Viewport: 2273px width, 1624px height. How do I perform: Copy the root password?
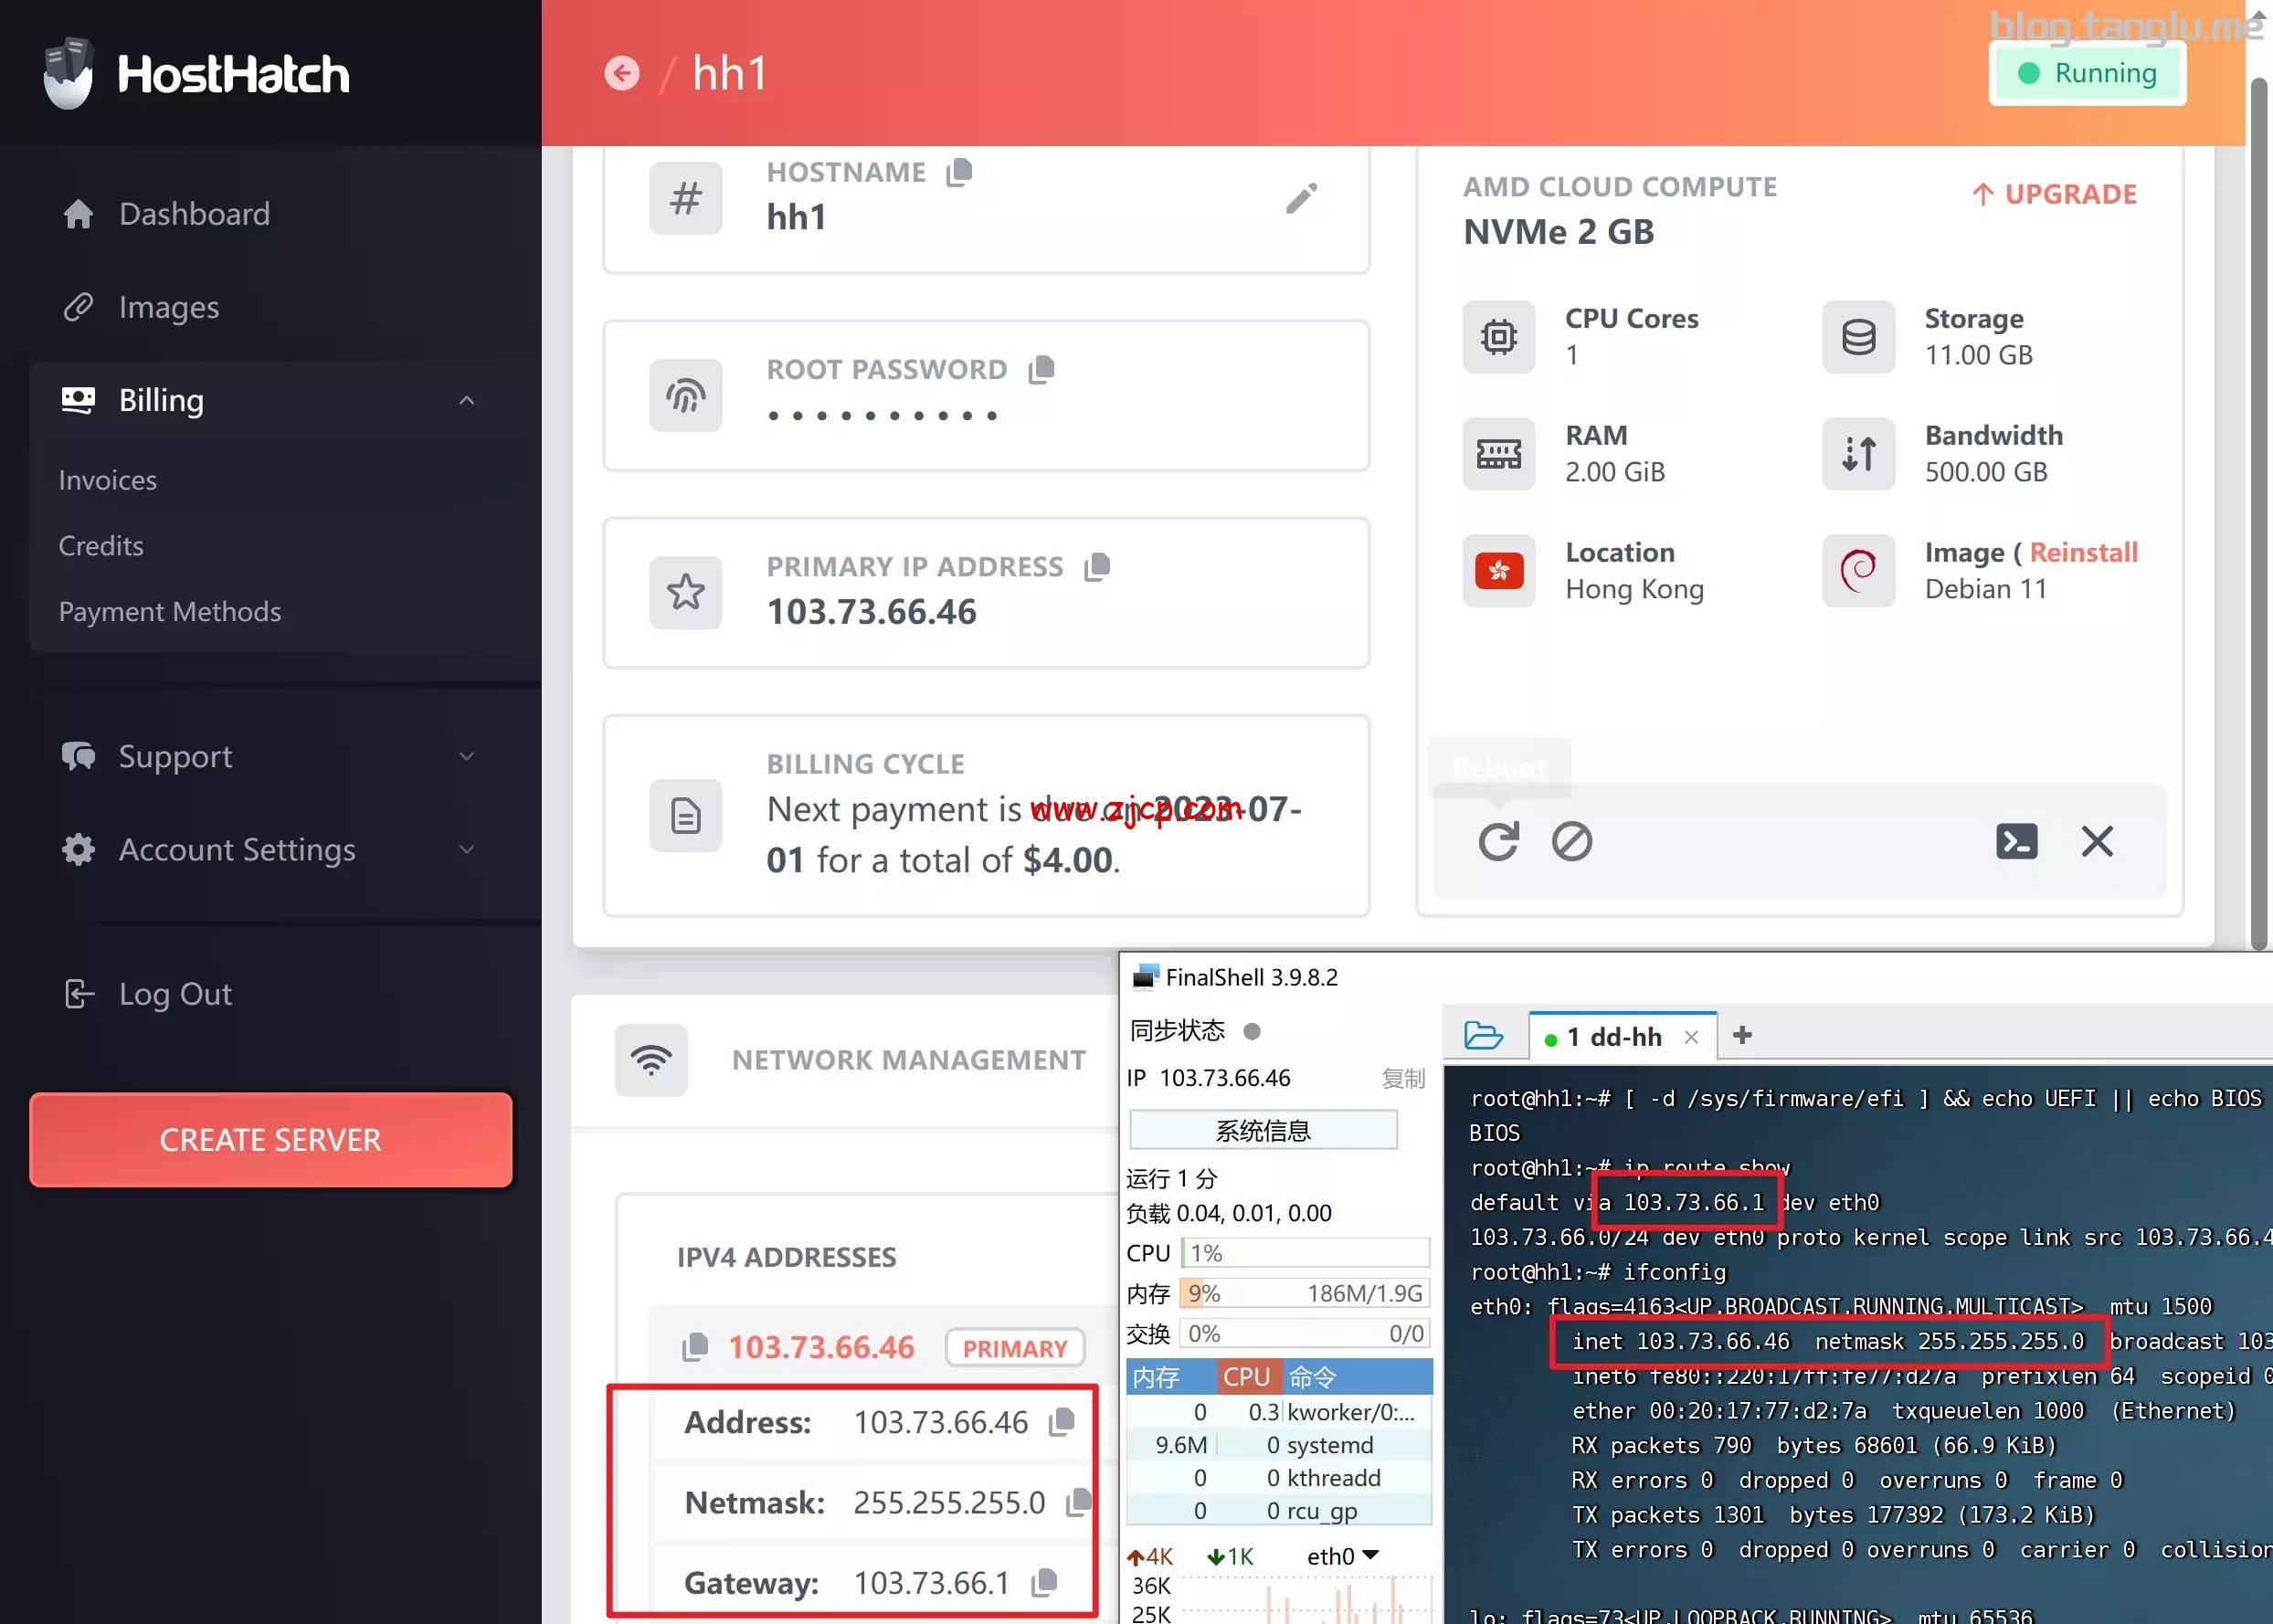click(x=1041, y=369)
